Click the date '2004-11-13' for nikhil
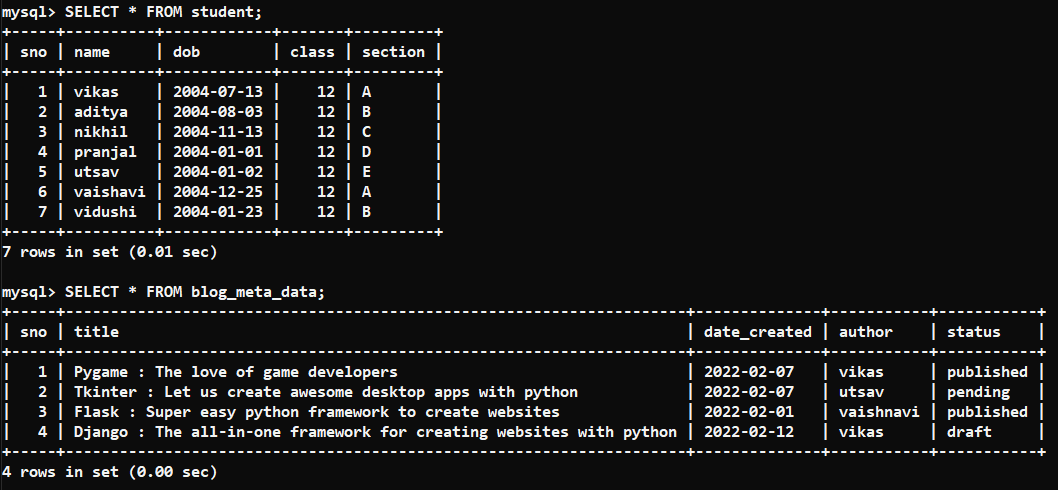 coord(218,132)
